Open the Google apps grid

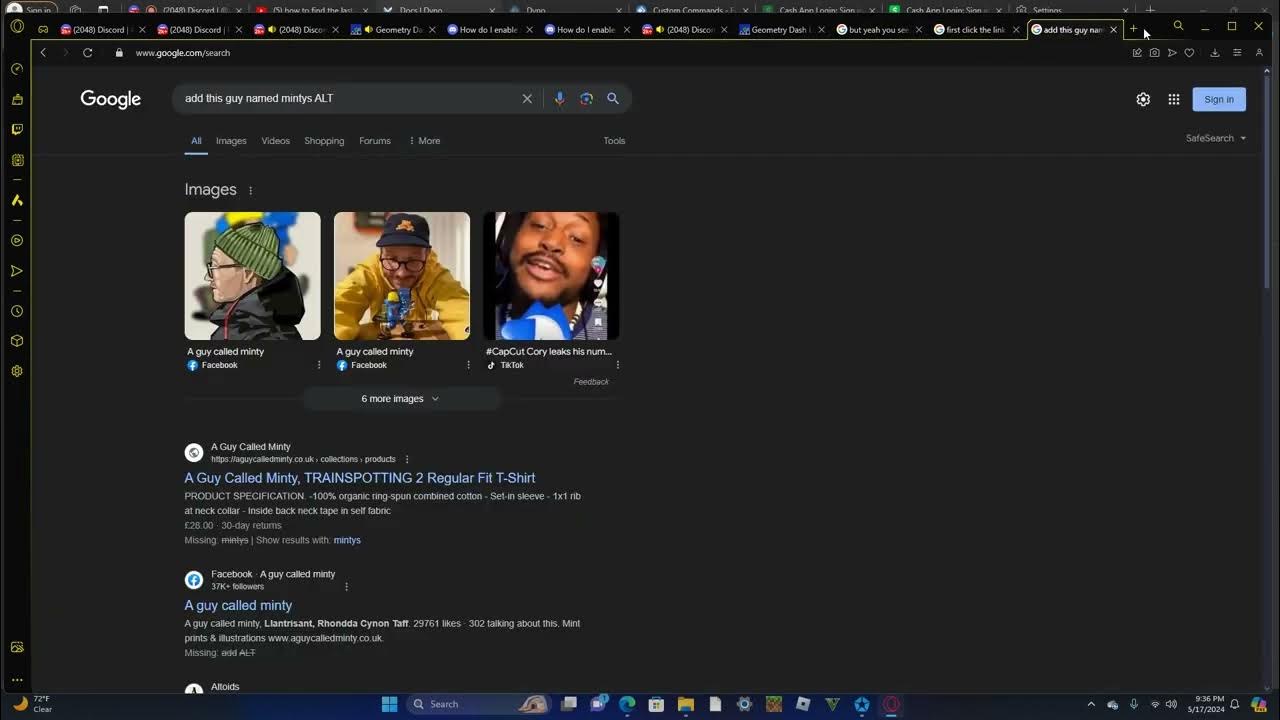1174,99
